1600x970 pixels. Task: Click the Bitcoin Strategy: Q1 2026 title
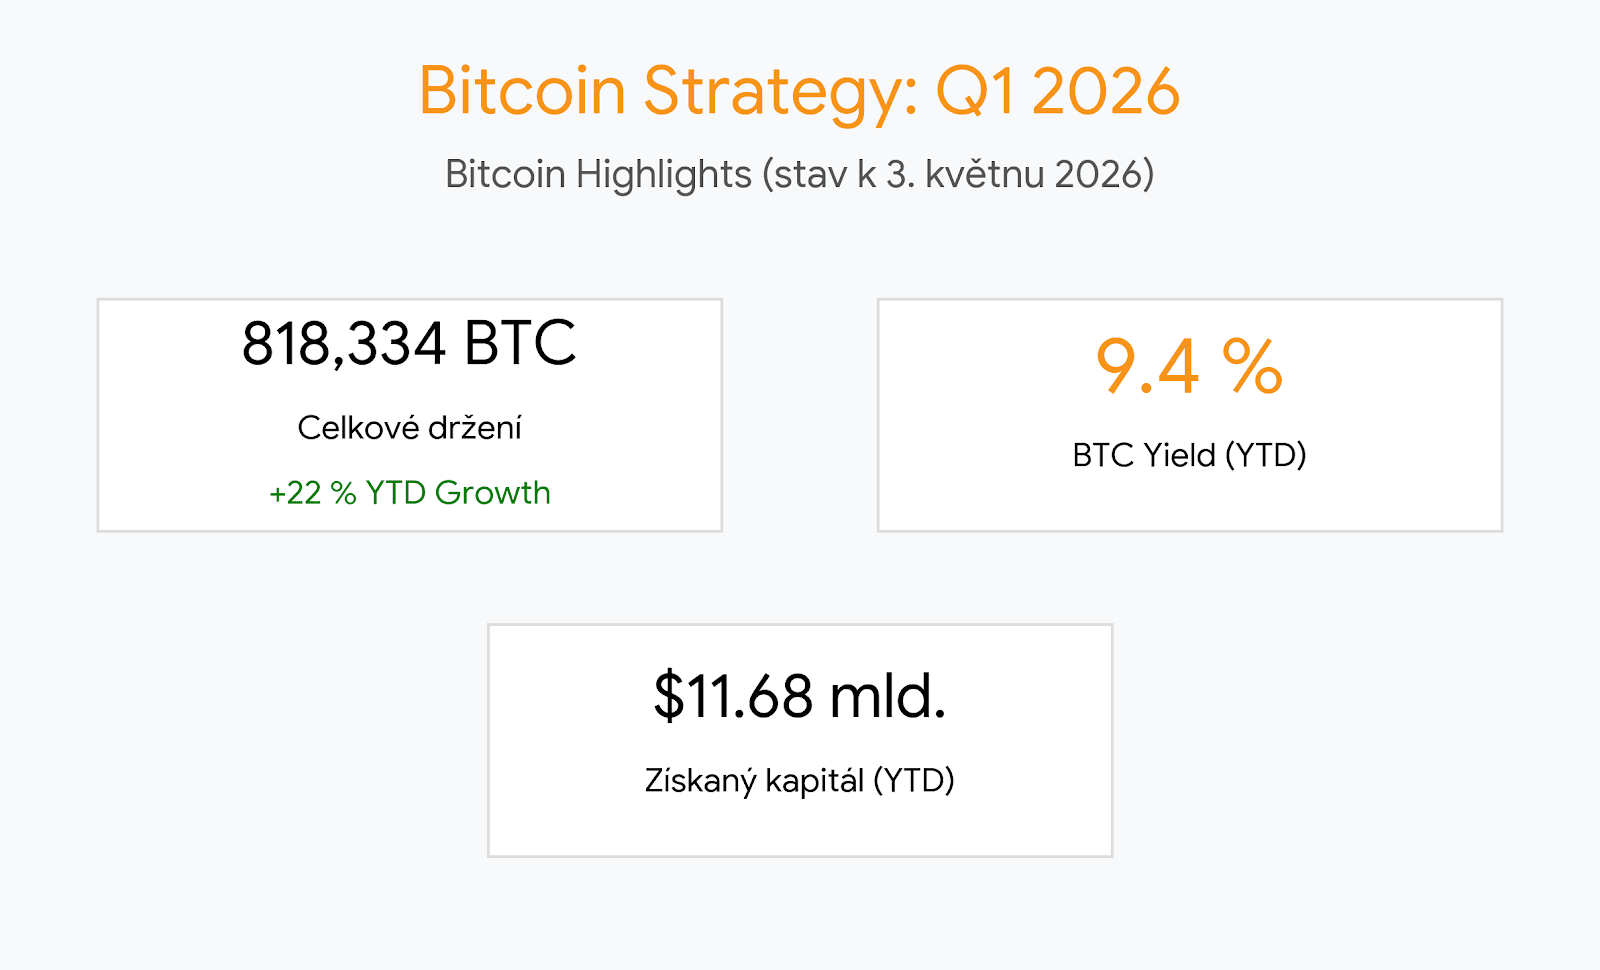click(x=799, y=92)
